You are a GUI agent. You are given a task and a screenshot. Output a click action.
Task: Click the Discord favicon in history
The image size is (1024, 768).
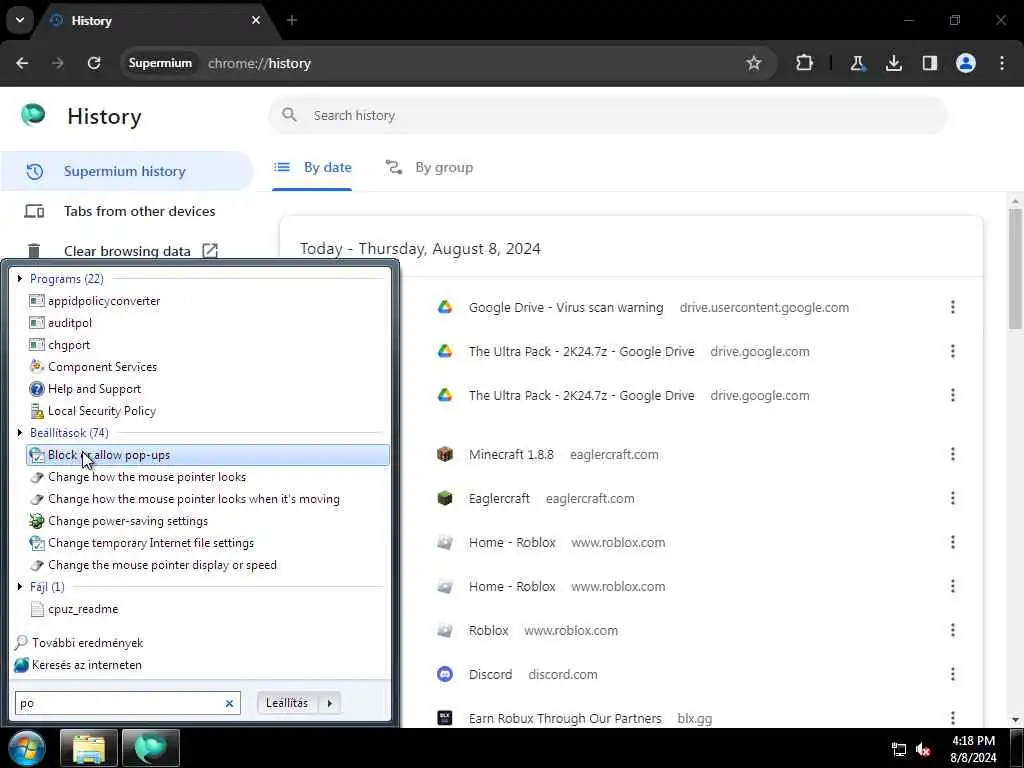tap(445, 674)
